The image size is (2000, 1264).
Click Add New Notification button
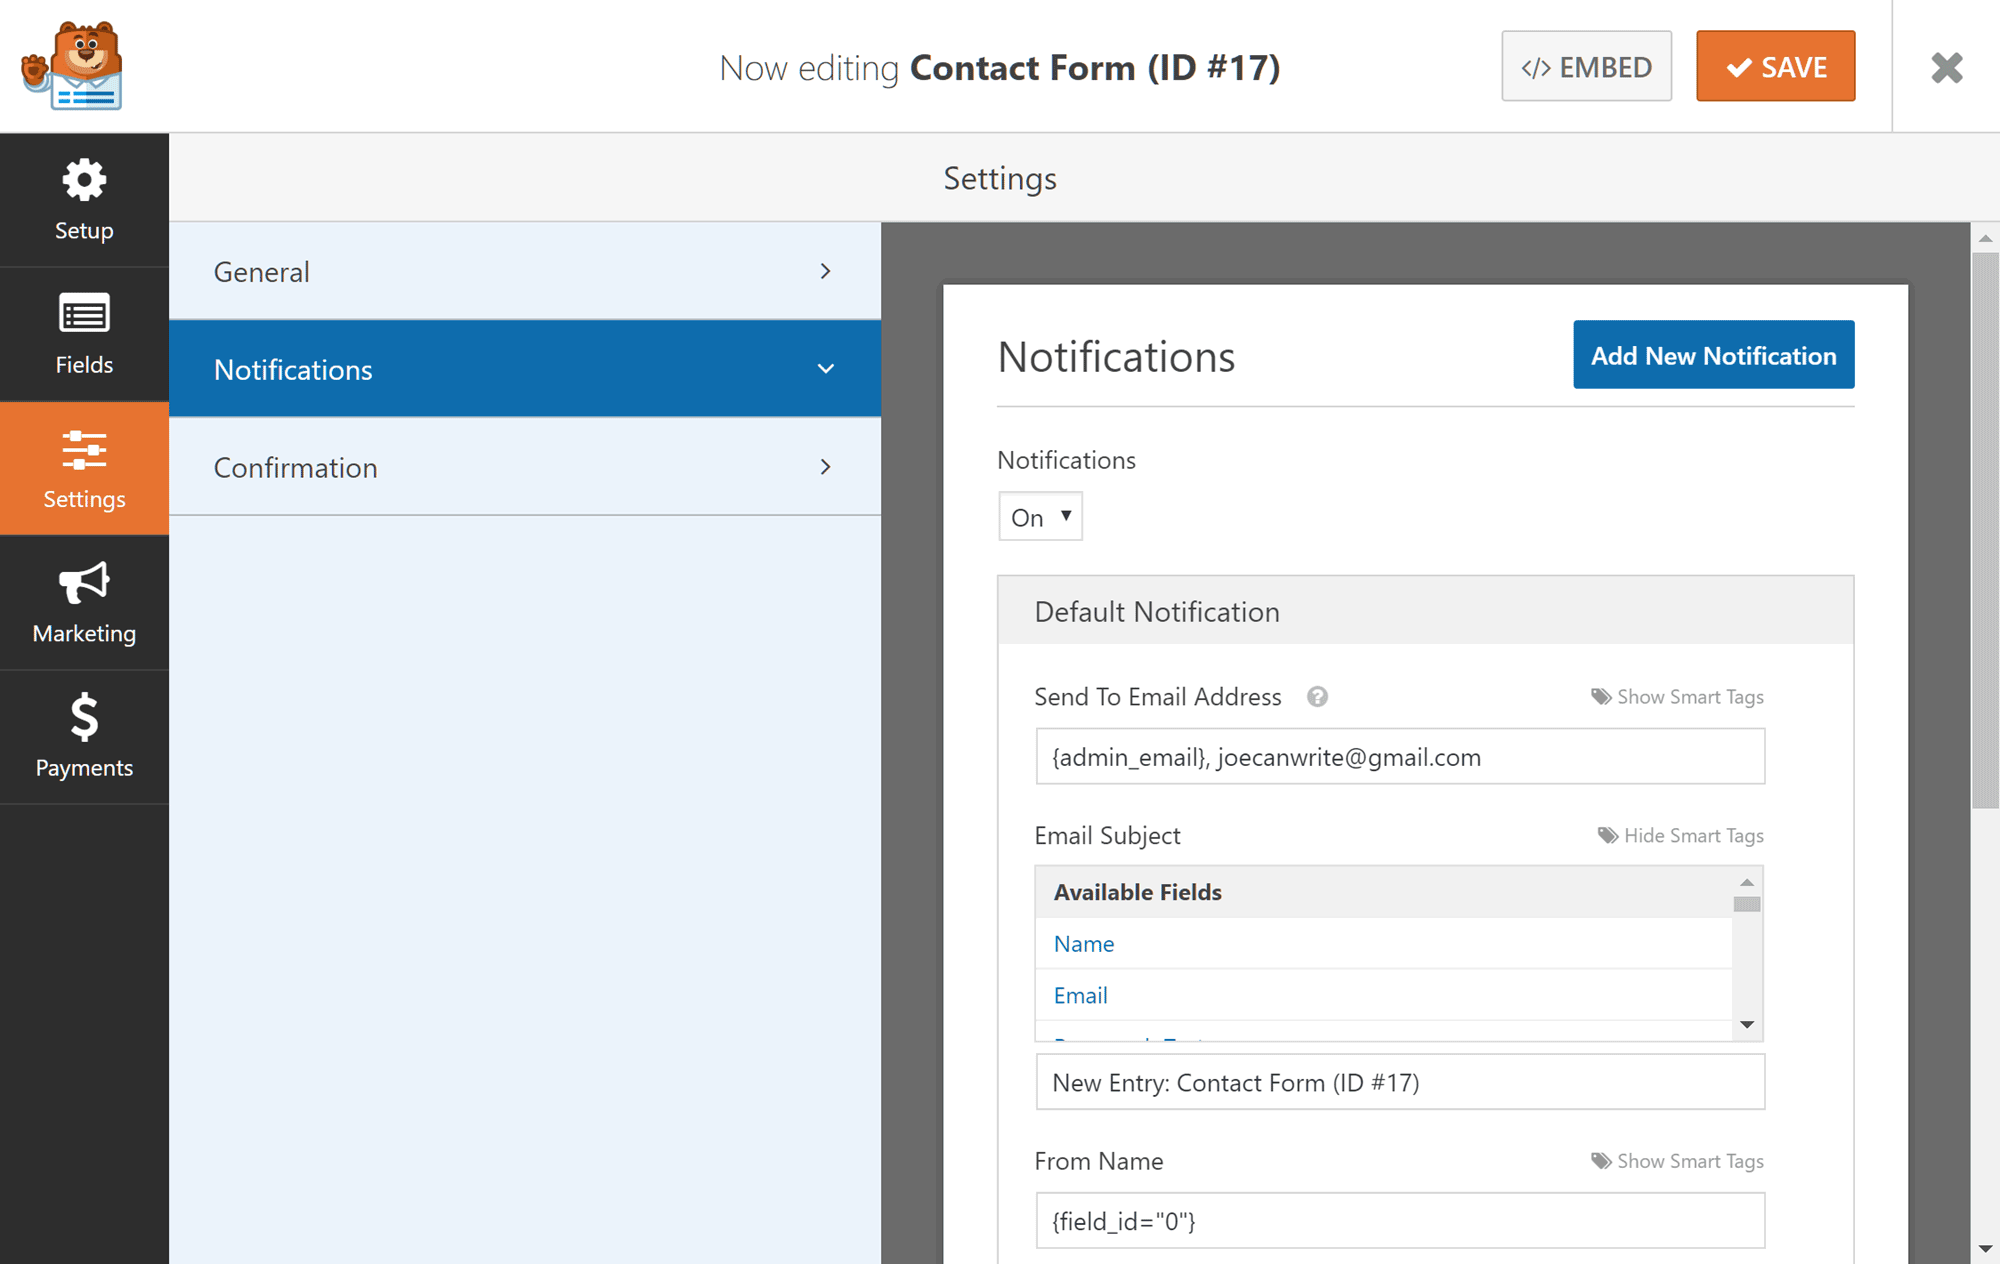(1713, 355)
